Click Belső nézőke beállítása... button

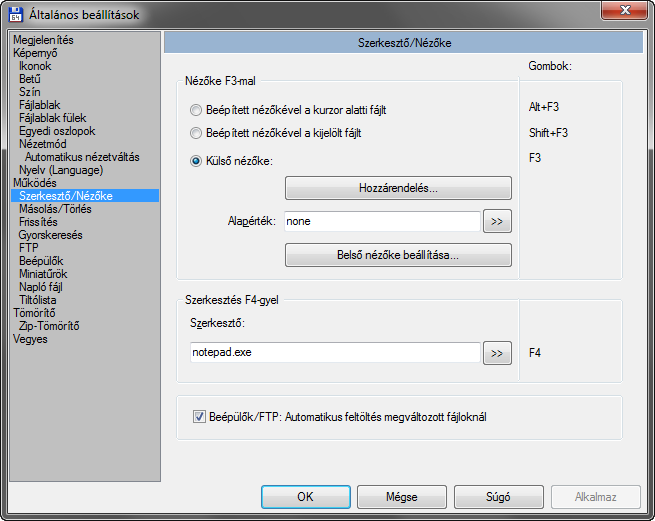click(x=398, y=255)
